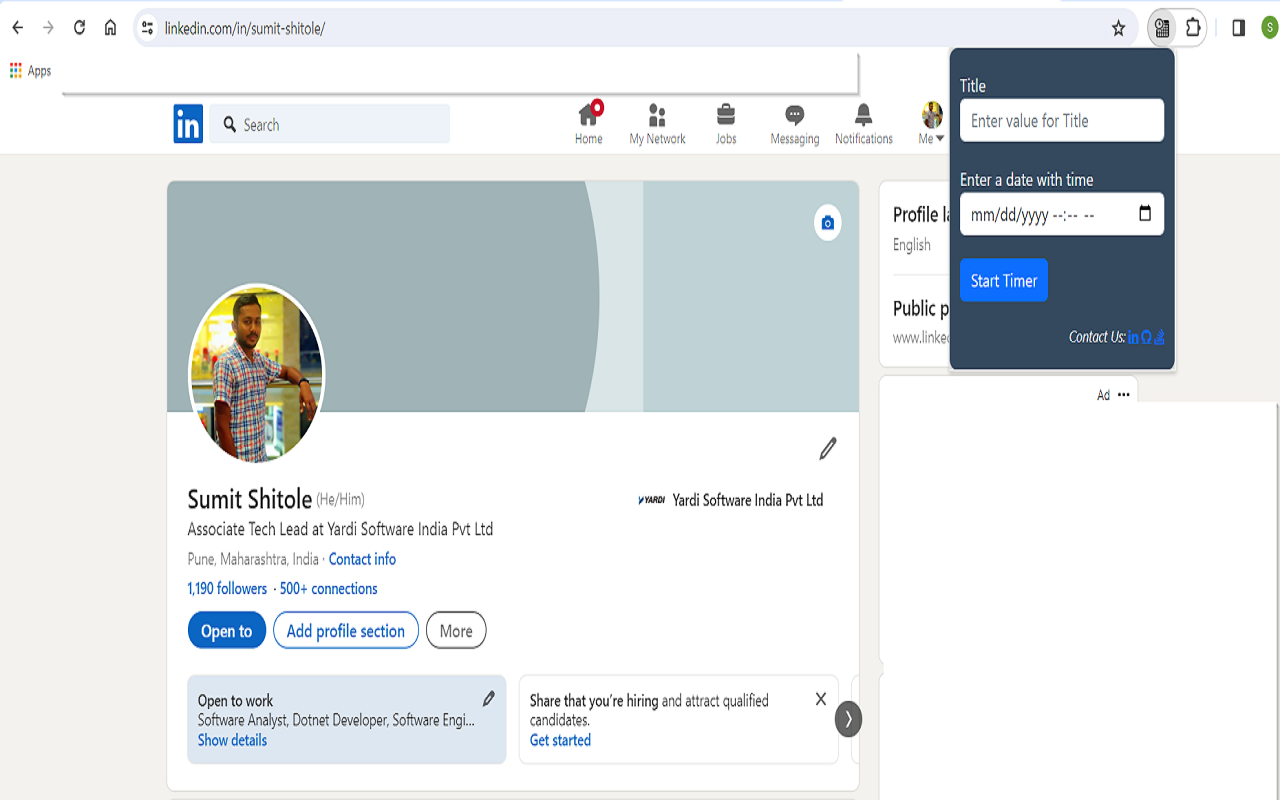Bookmark this page with the star icon
This screenshot has width=1280, height=800.
tap(1118, 28)
